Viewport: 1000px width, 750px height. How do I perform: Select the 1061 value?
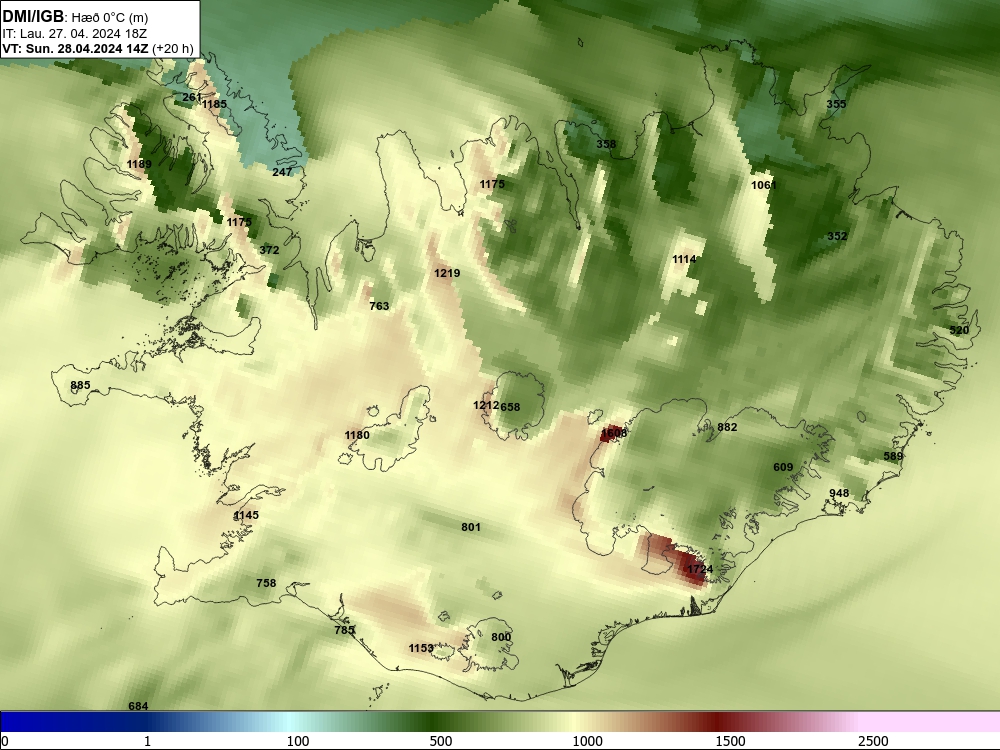[764, 185]
